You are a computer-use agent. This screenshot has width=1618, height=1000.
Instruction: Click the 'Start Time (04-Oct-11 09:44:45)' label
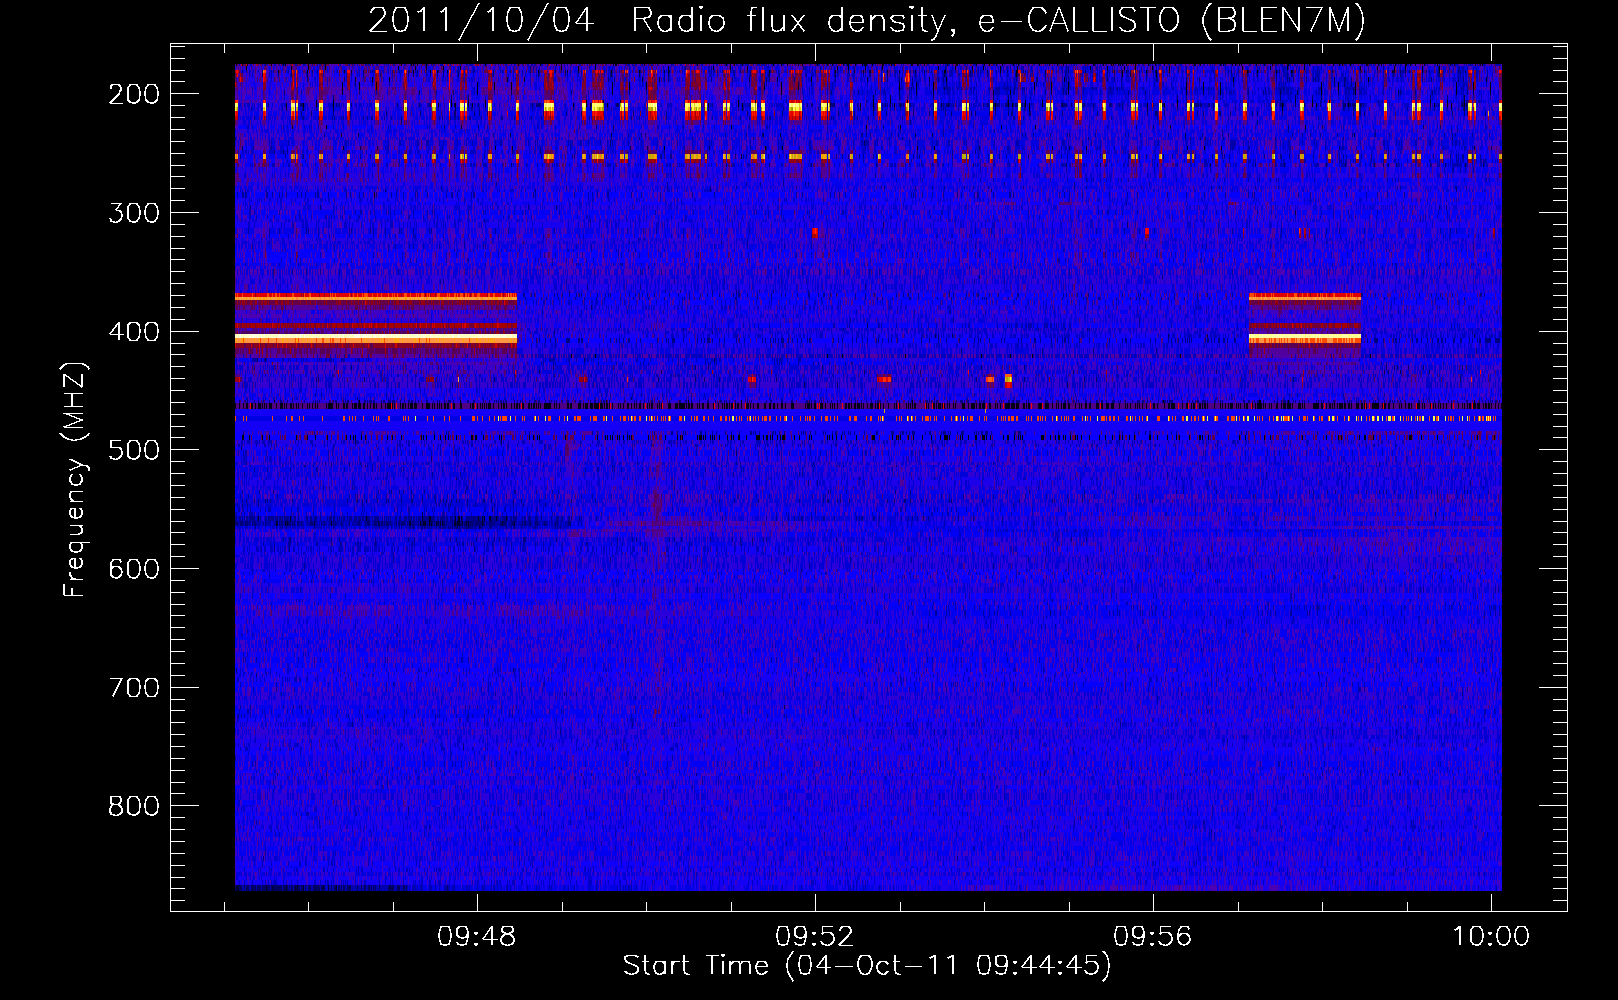tap(867, 966)
